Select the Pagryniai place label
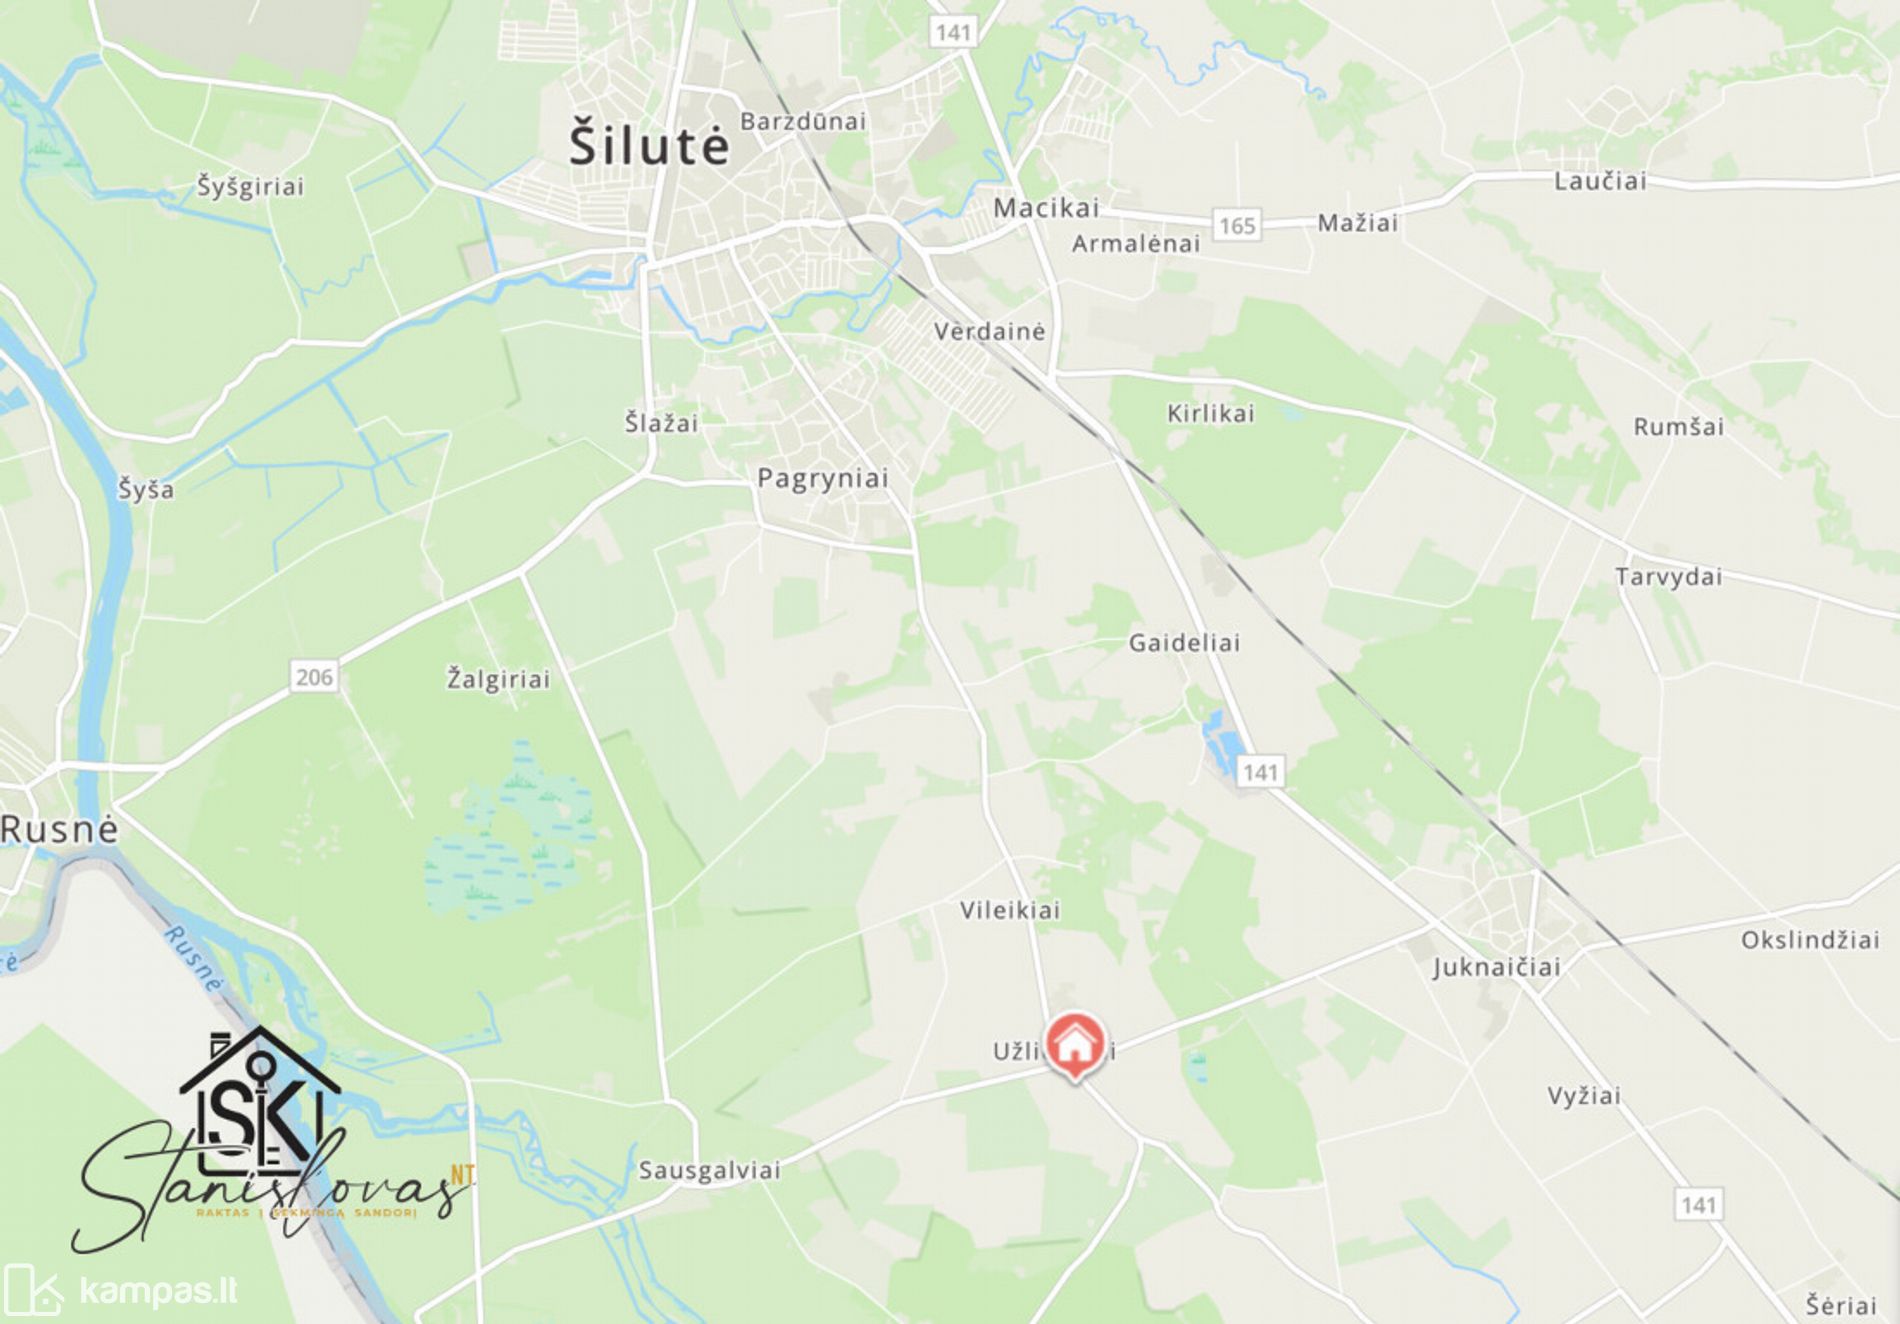Screen dimensions: 1900x1324 click(x=823, y=478)
